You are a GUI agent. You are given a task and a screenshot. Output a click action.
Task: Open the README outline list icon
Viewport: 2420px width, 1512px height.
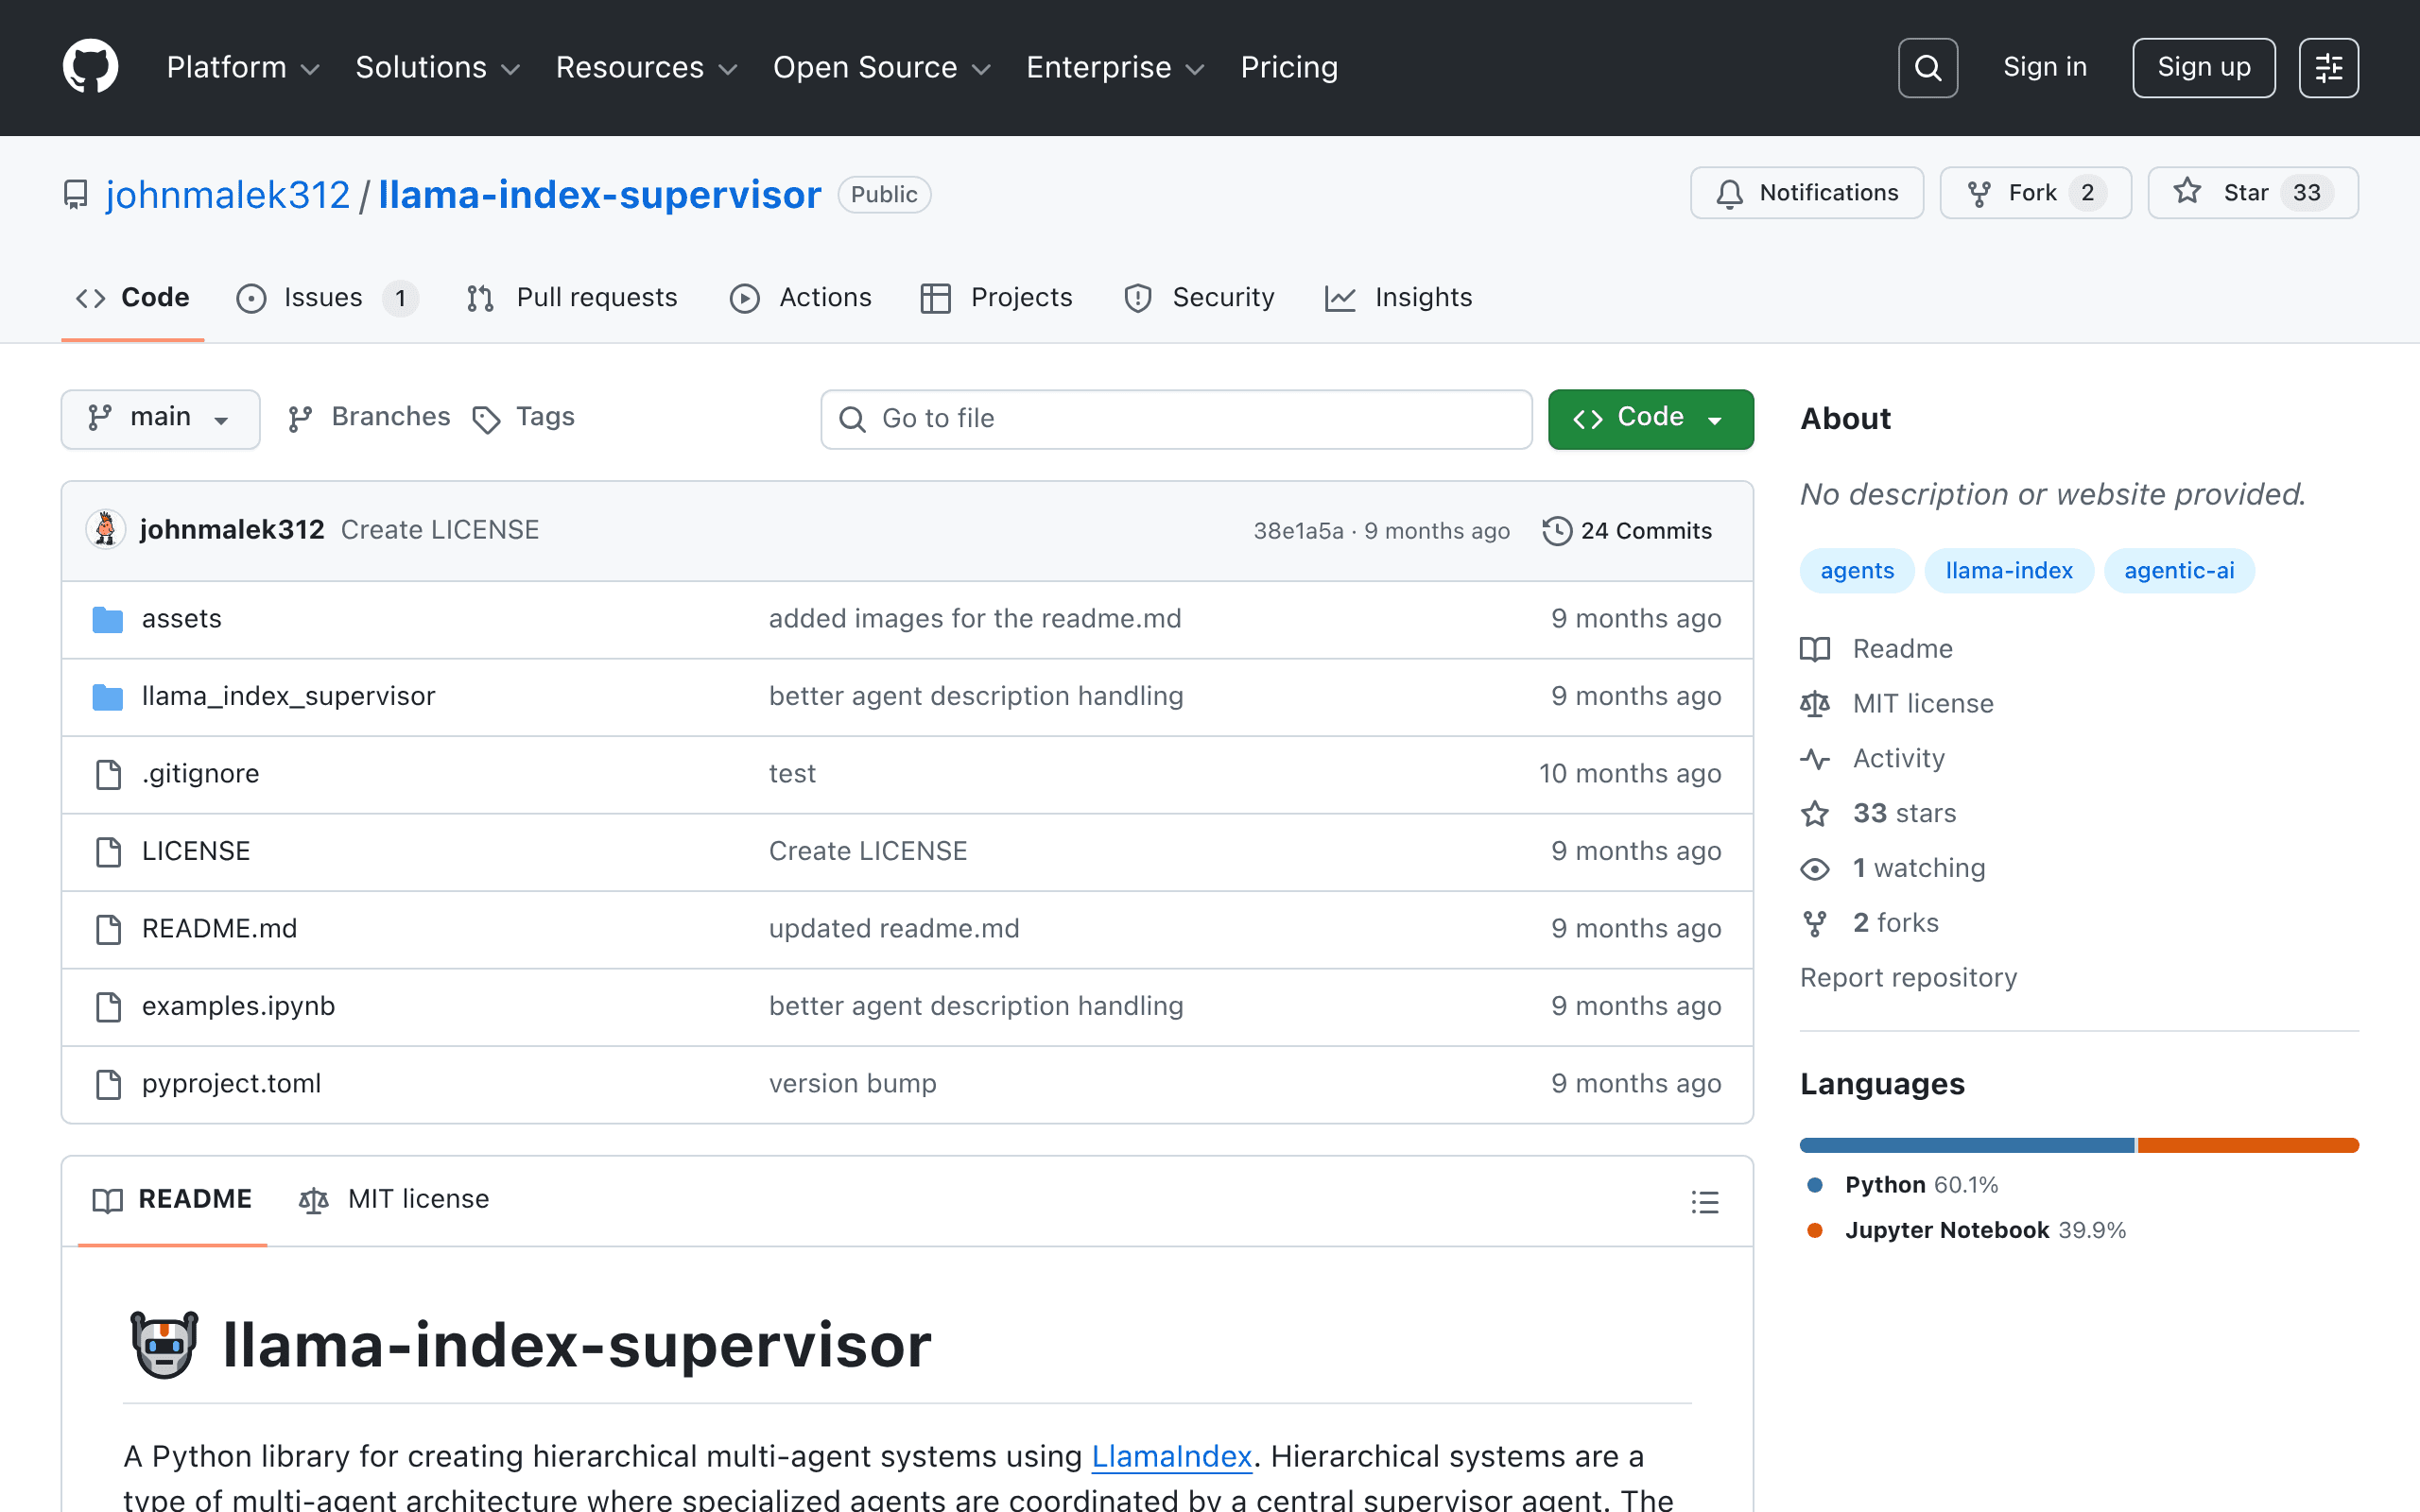tap(1704, 1201)
